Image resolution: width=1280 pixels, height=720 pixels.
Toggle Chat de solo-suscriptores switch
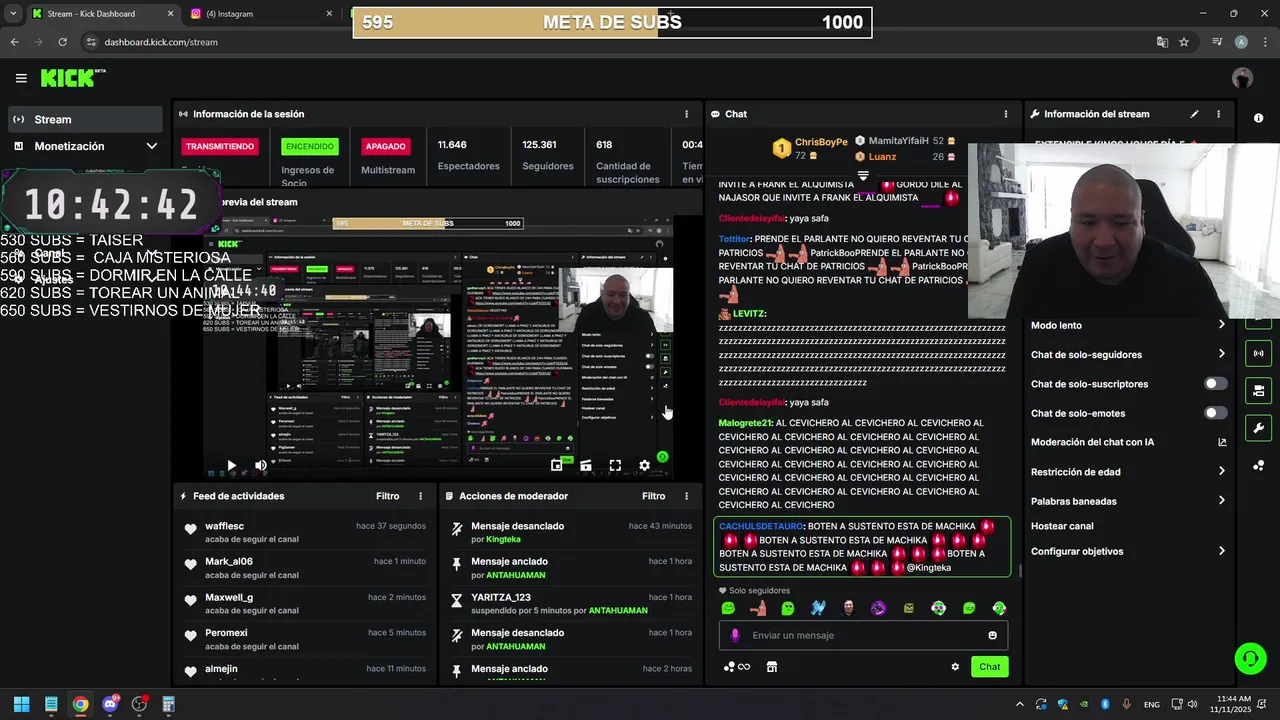1215,384
